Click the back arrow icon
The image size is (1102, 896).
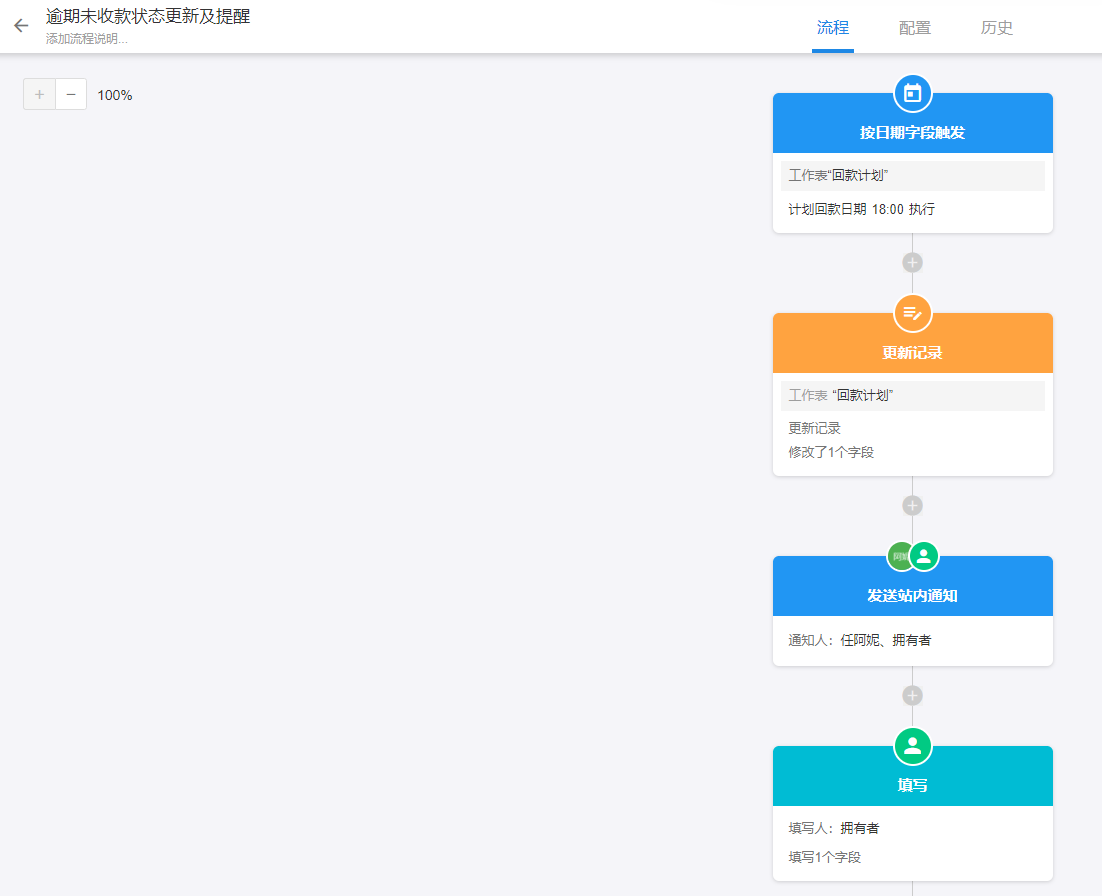[21, 26]
